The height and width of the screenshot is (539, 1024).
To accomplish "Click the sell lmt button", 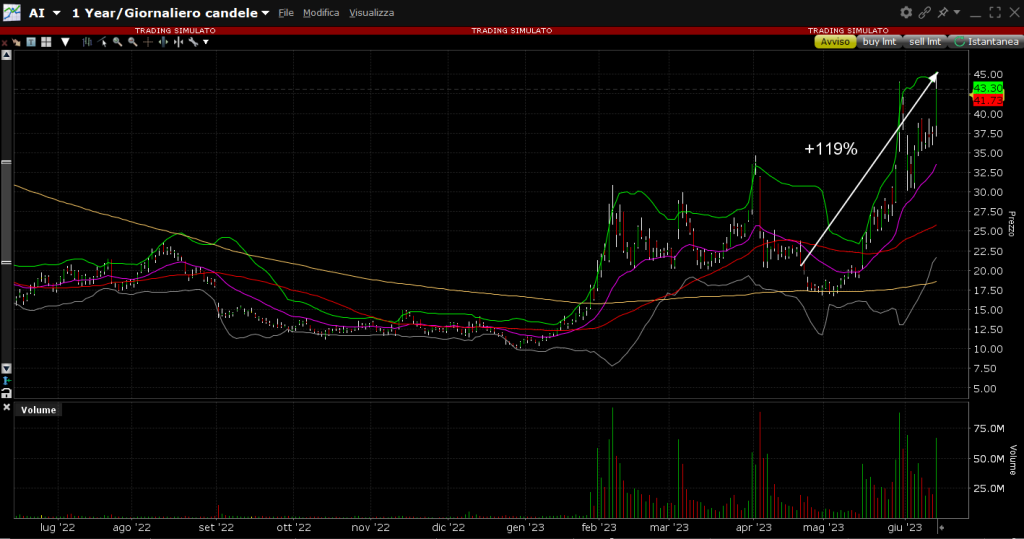I will coord(925,42).
